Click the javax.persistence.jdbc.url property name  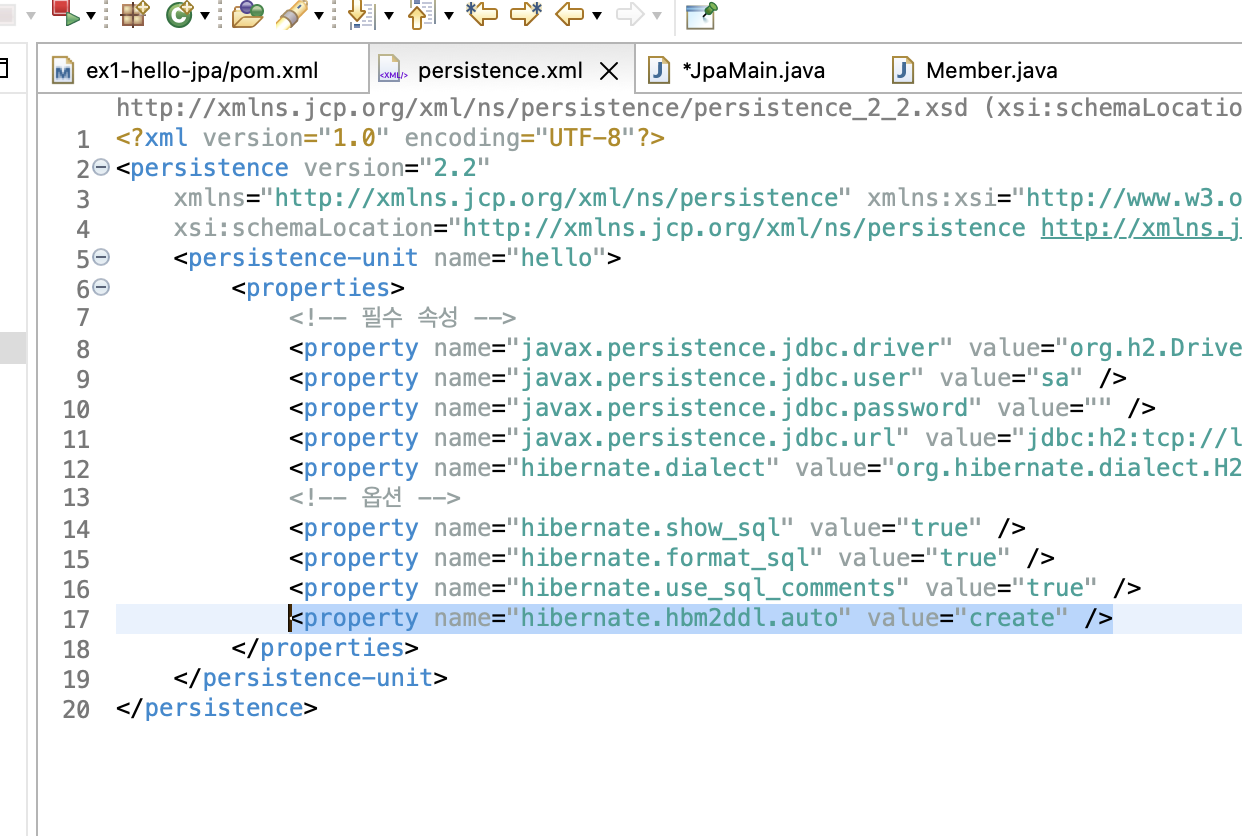(708, 438)
